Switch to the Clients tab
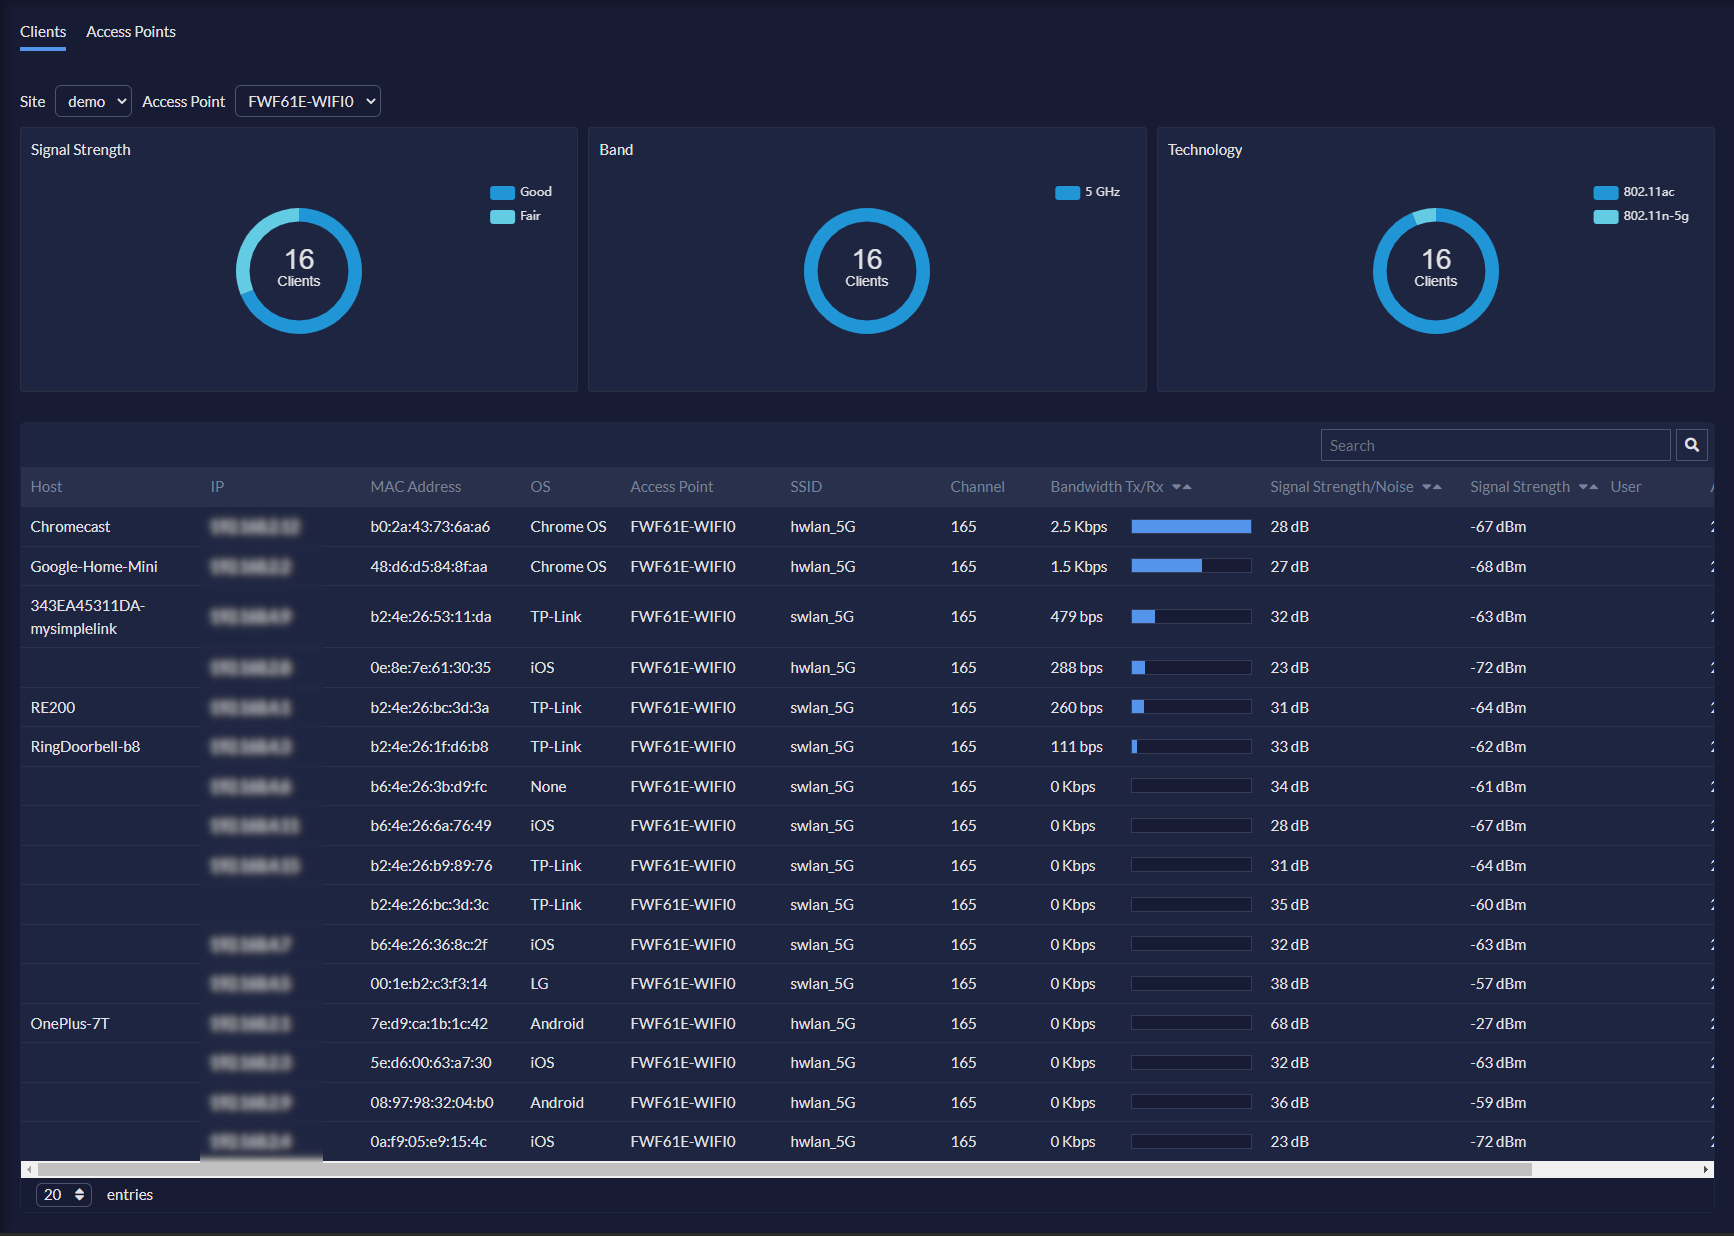This screenshot has height=1236, width=1734. (x=43, y=32)
